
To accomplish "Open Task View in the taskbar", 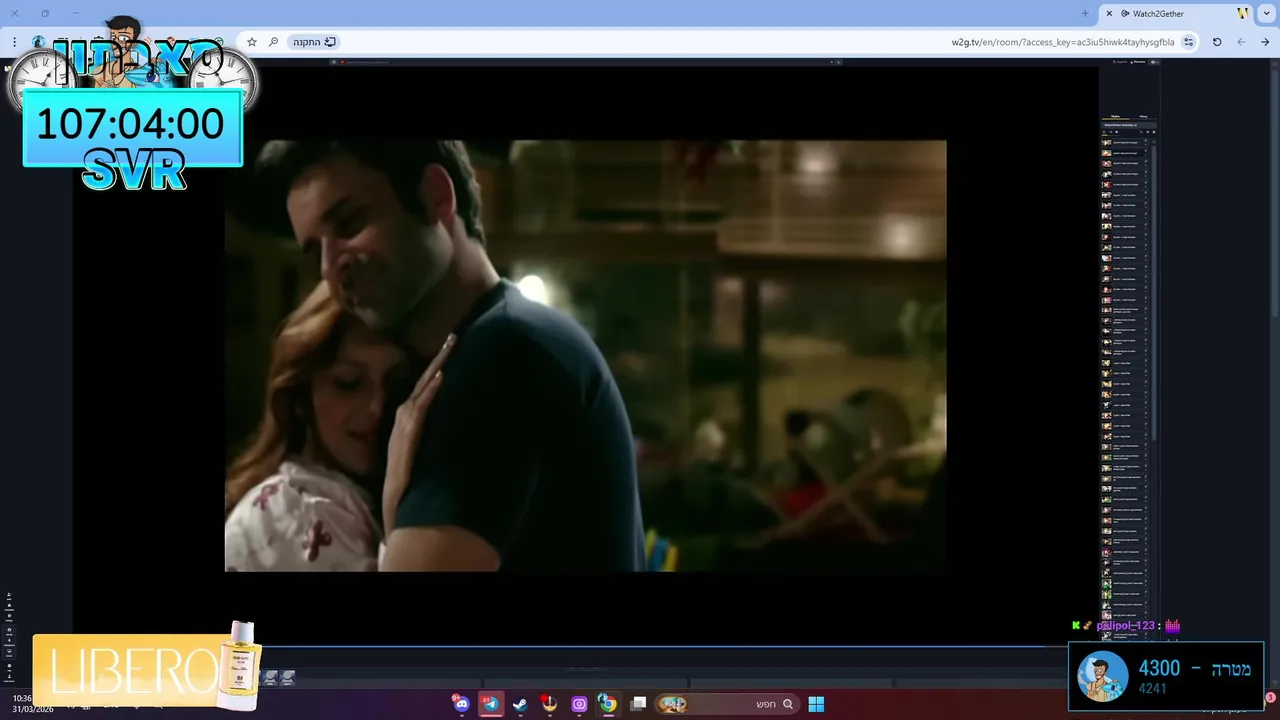I will pyautogui.click(x=639, y=704).
